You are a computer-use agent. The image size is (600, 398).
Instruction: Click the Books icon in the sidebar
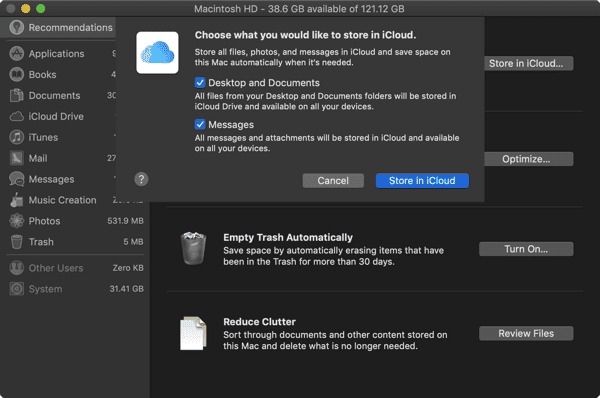(16, 75)
